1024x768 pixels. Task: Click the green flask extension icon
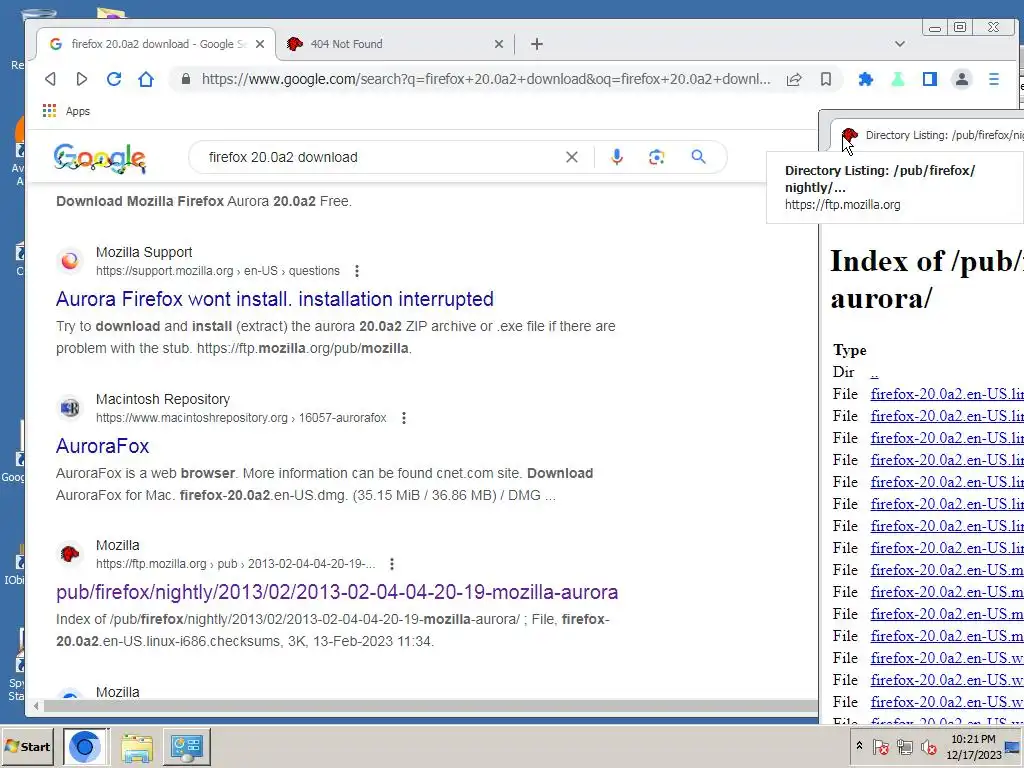(x=898, y=79)
